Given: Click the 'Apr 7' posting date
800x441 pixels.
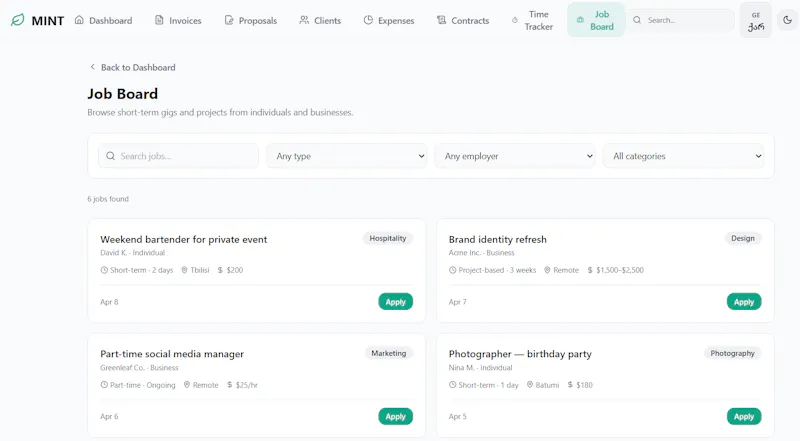Looking at the screenshot, I should click(x=458, y=302).
